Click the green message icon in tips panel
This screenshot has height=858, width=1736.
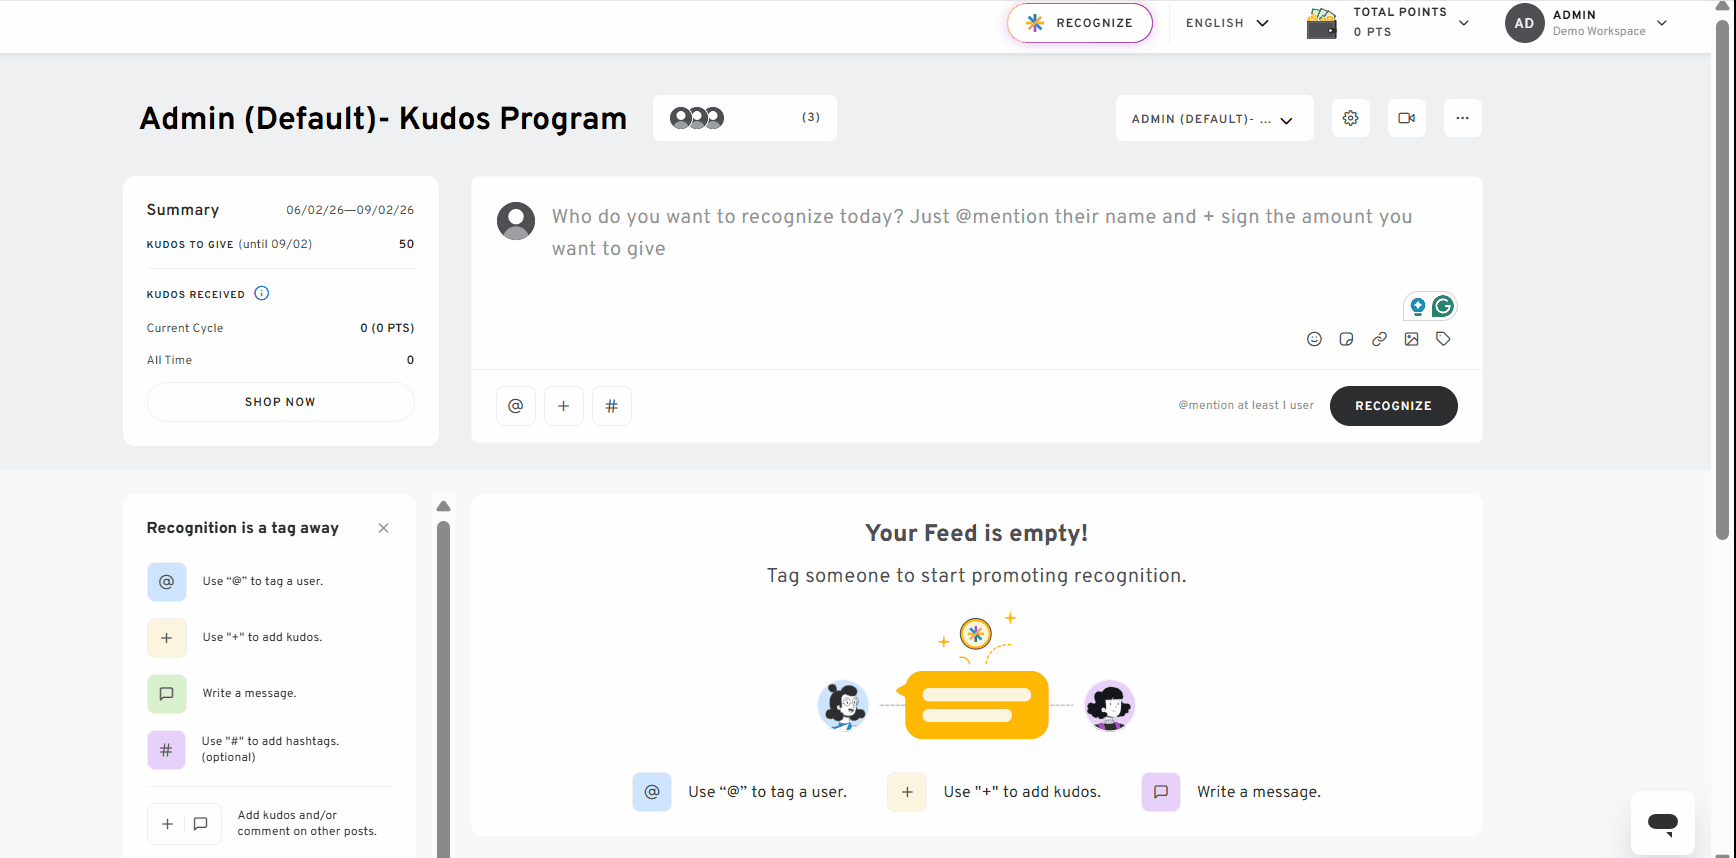pyautogui.click(x=167, y=693)
